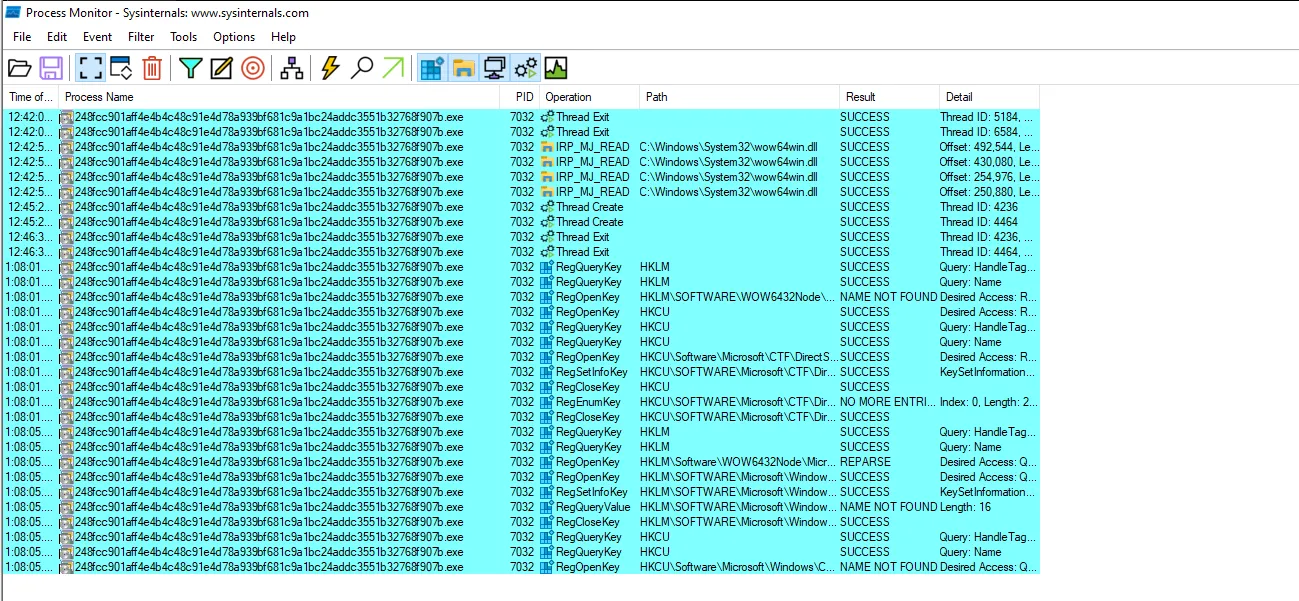Screen dimensions: 1299x601
Task: Open the Edit menu
Action: tap(57, 37)
